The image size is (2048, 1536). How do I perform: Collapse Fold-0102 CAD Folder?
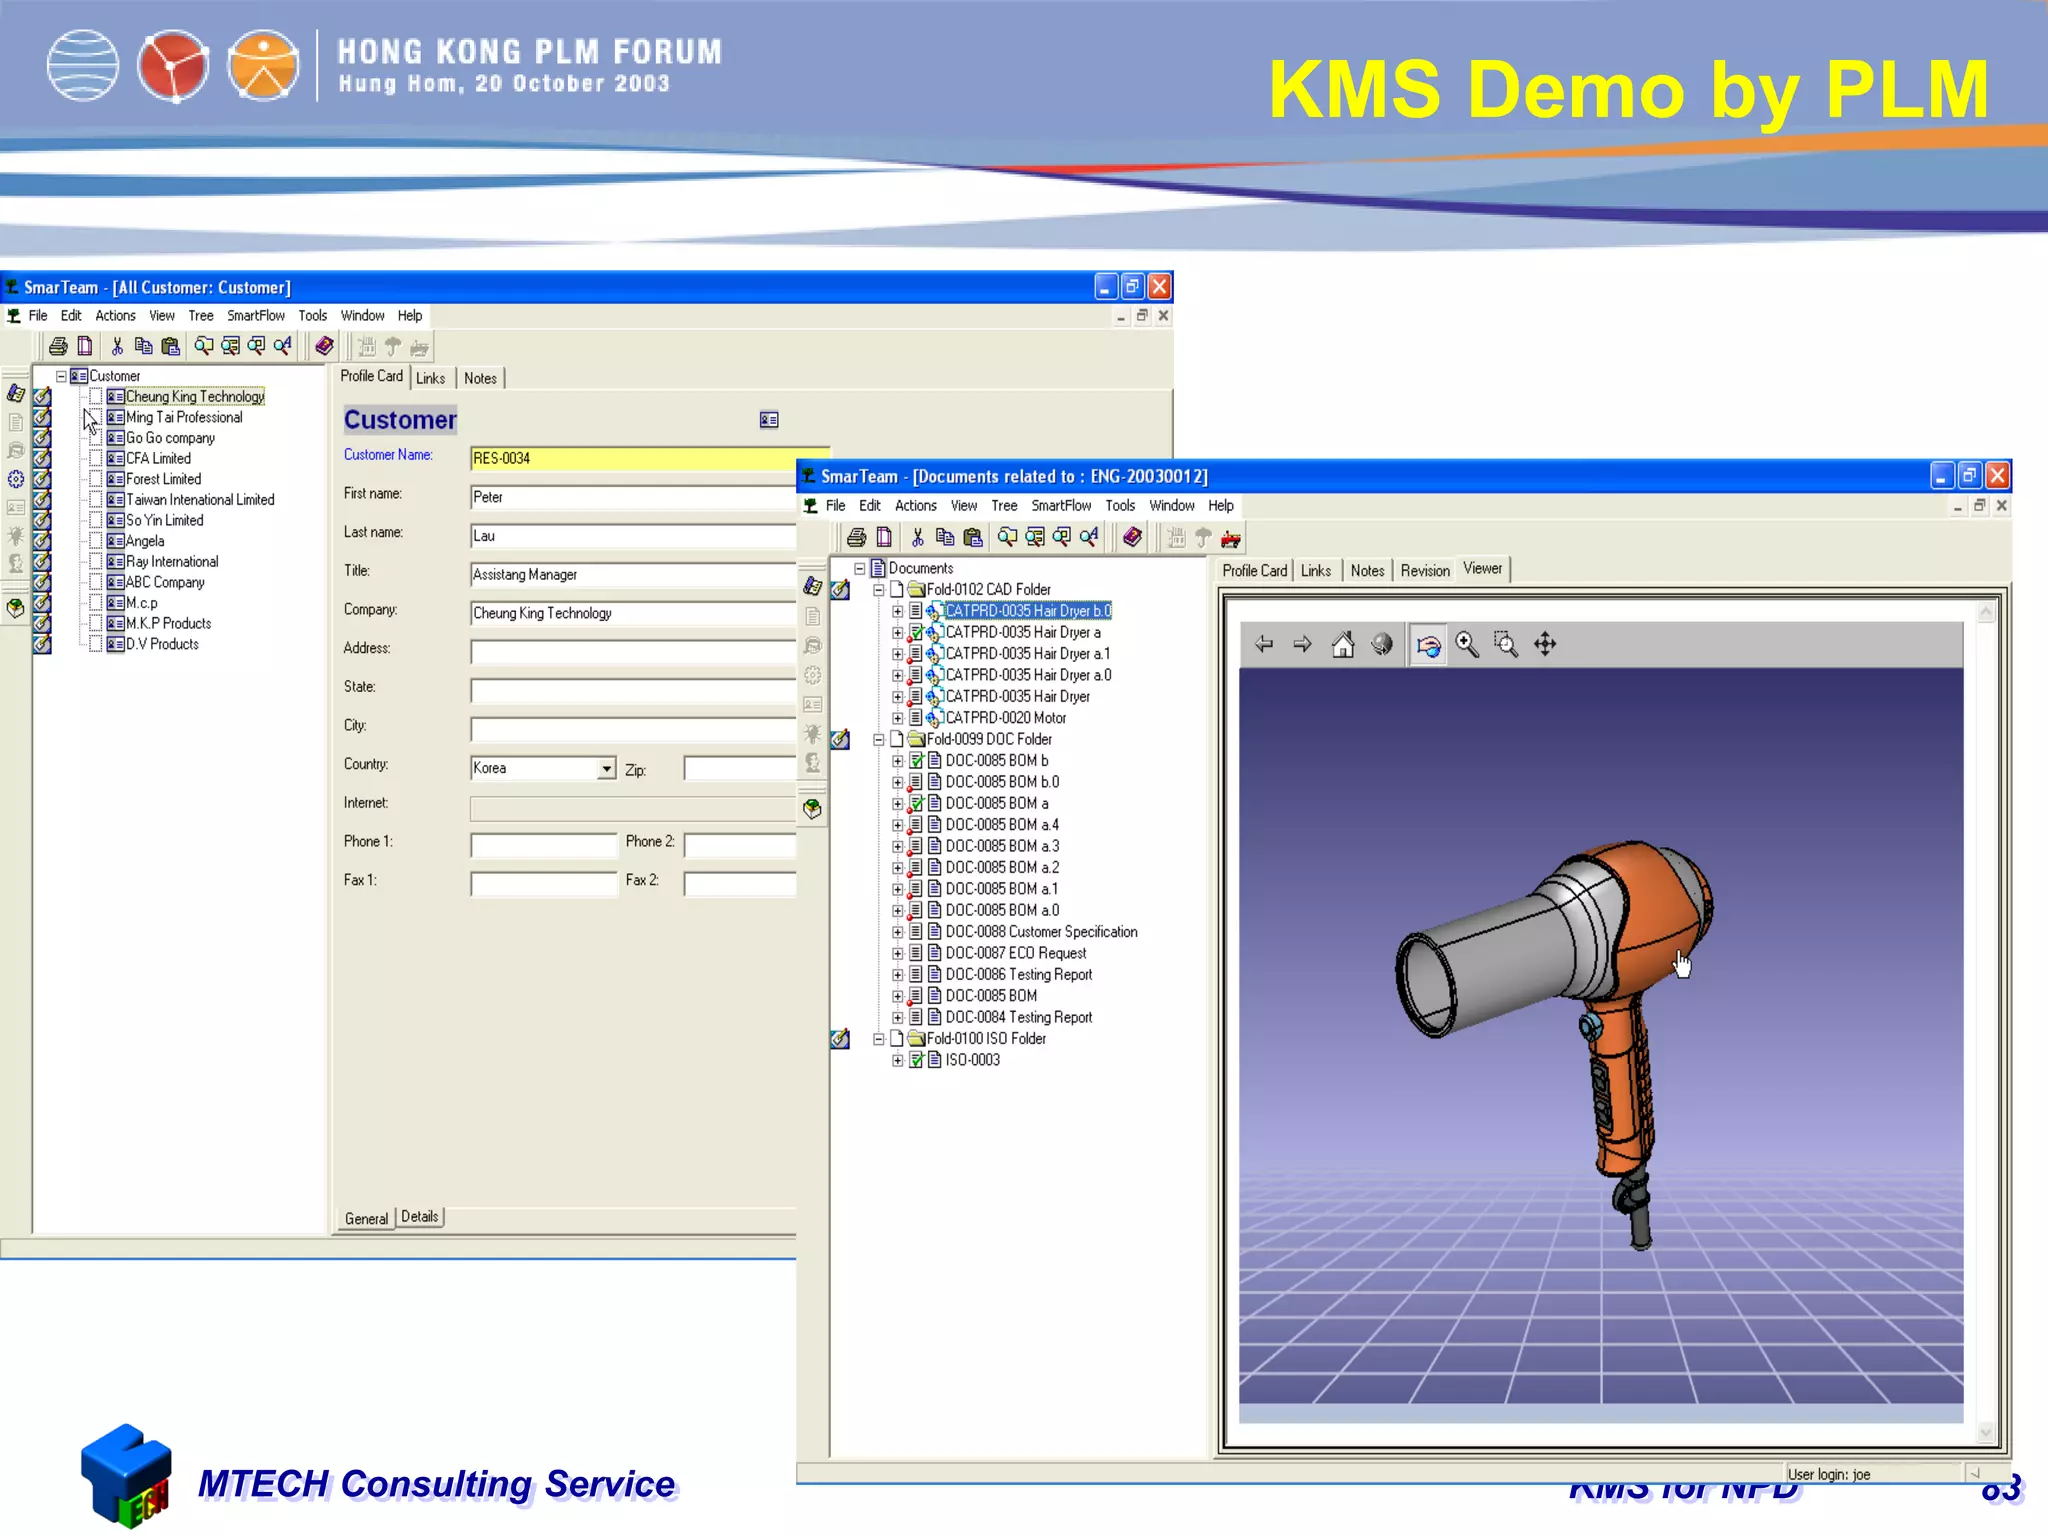pyautogui.click(x=879, y=590)
